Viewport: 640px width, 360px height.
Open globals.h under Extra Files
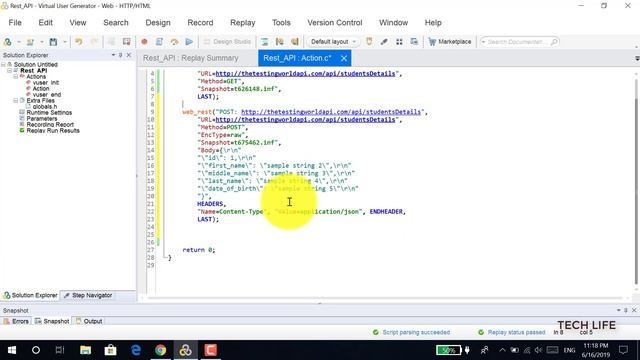[x=44, y=107]
